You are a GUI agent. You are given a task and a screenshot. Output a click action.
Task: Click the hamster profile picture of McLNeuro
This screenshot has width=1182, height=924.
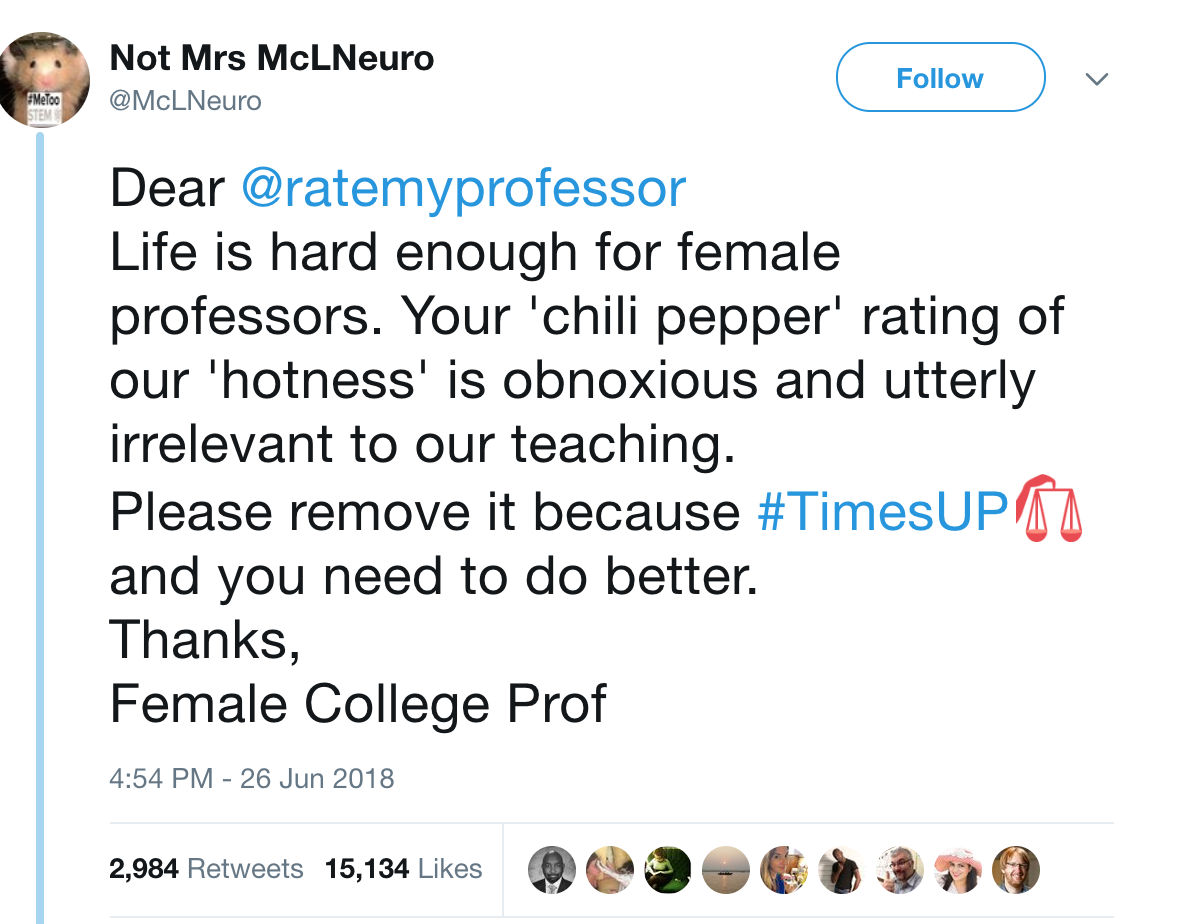45,80
